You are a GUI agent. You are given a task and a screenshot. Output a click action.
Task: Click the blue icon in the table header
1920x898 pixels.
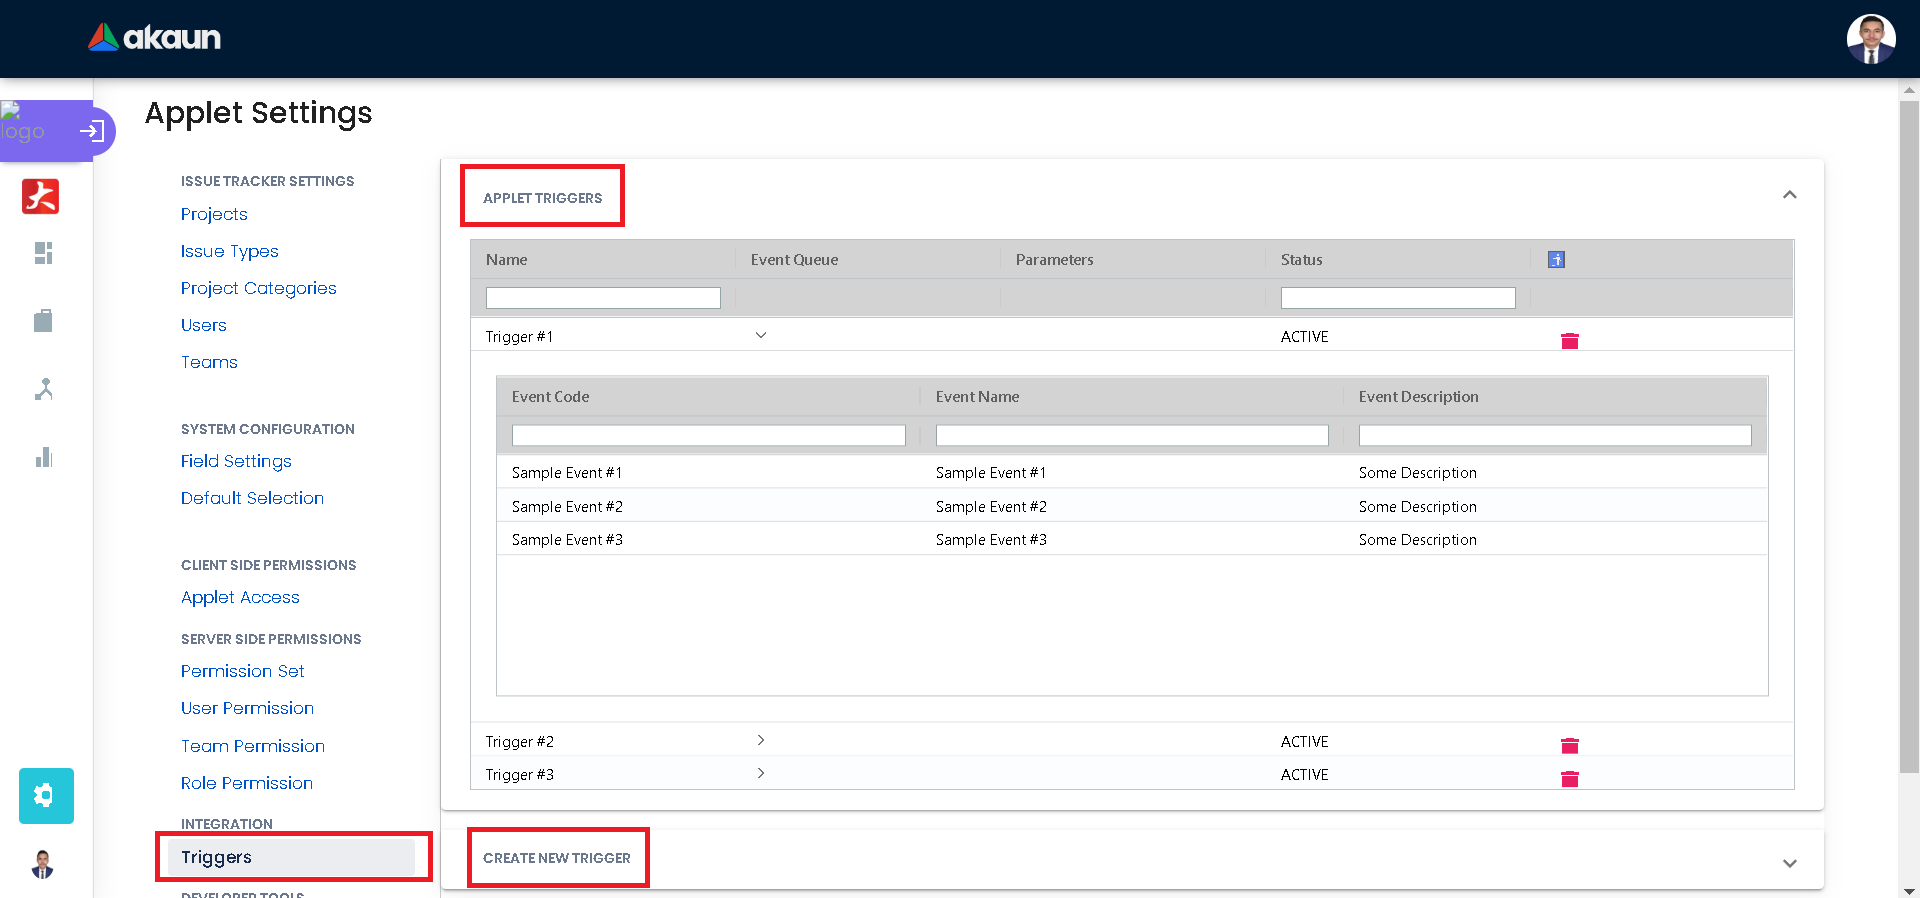[1556, 260]
